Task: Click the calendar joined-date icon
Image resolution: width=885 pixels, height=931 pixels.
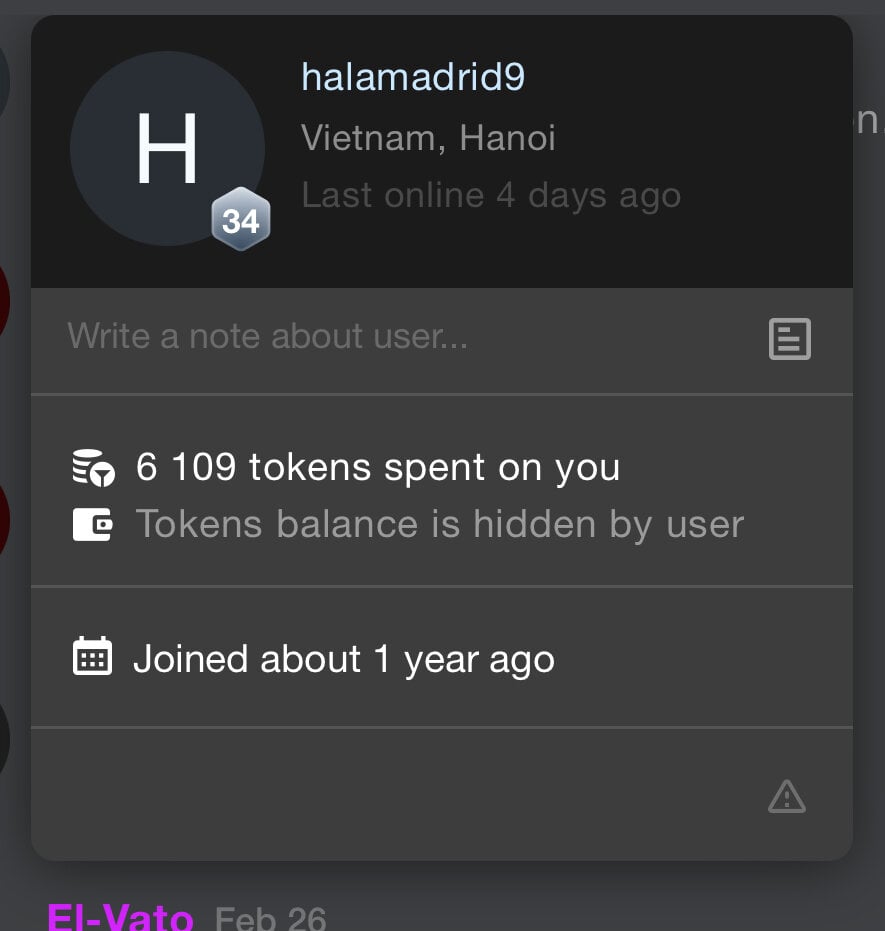Action: pos(93,657)
